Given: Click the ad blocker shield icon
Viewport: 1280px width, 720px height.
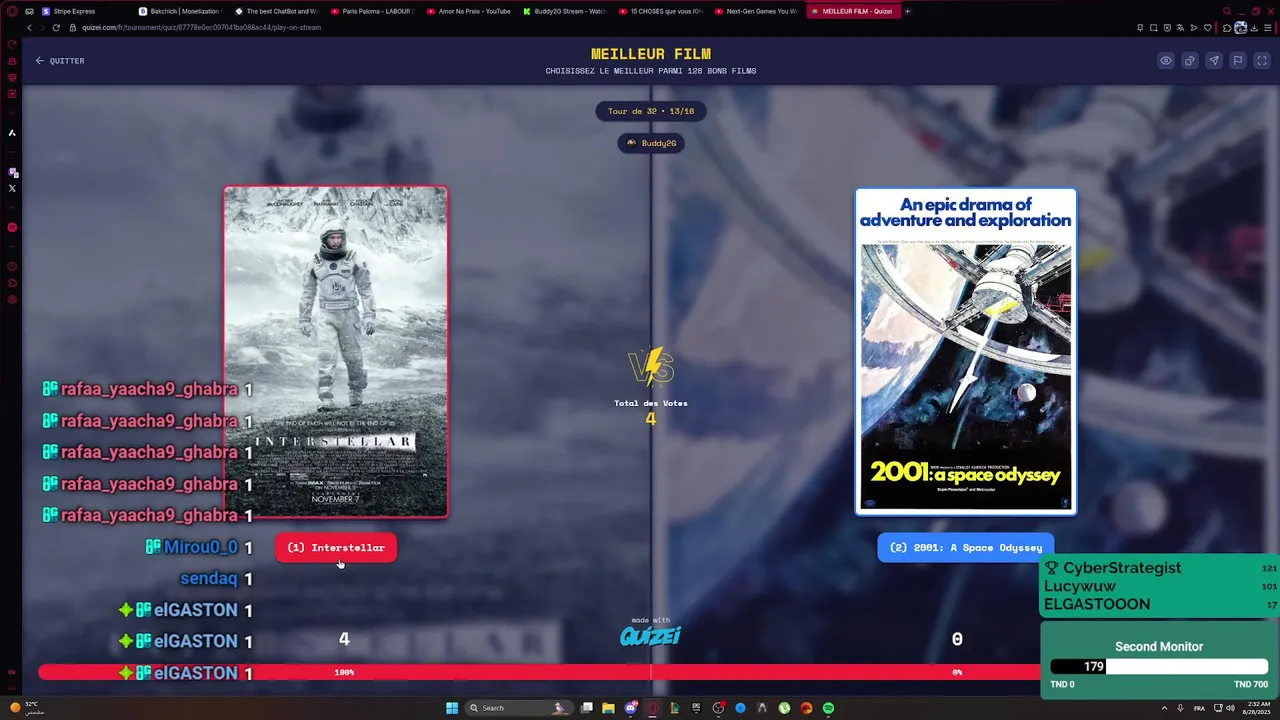Looking at the screenshot, I should point(1167,28).
